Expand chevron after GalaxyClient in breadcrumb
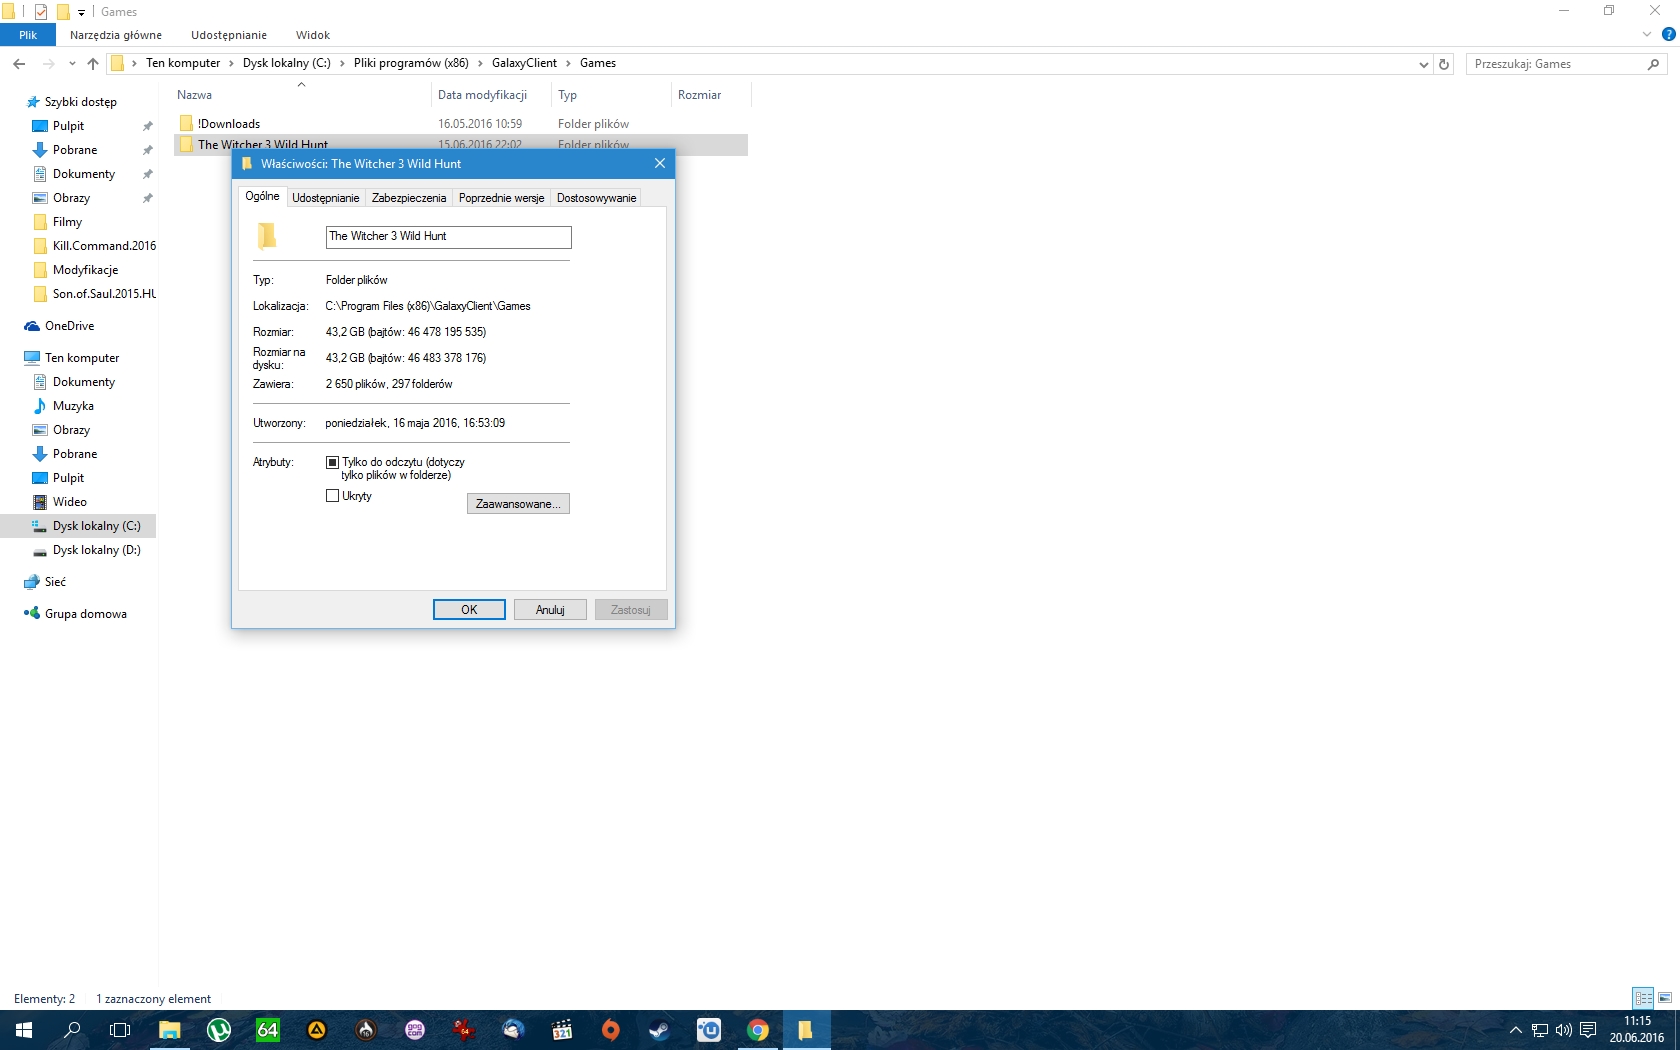 tap(568, 63)
